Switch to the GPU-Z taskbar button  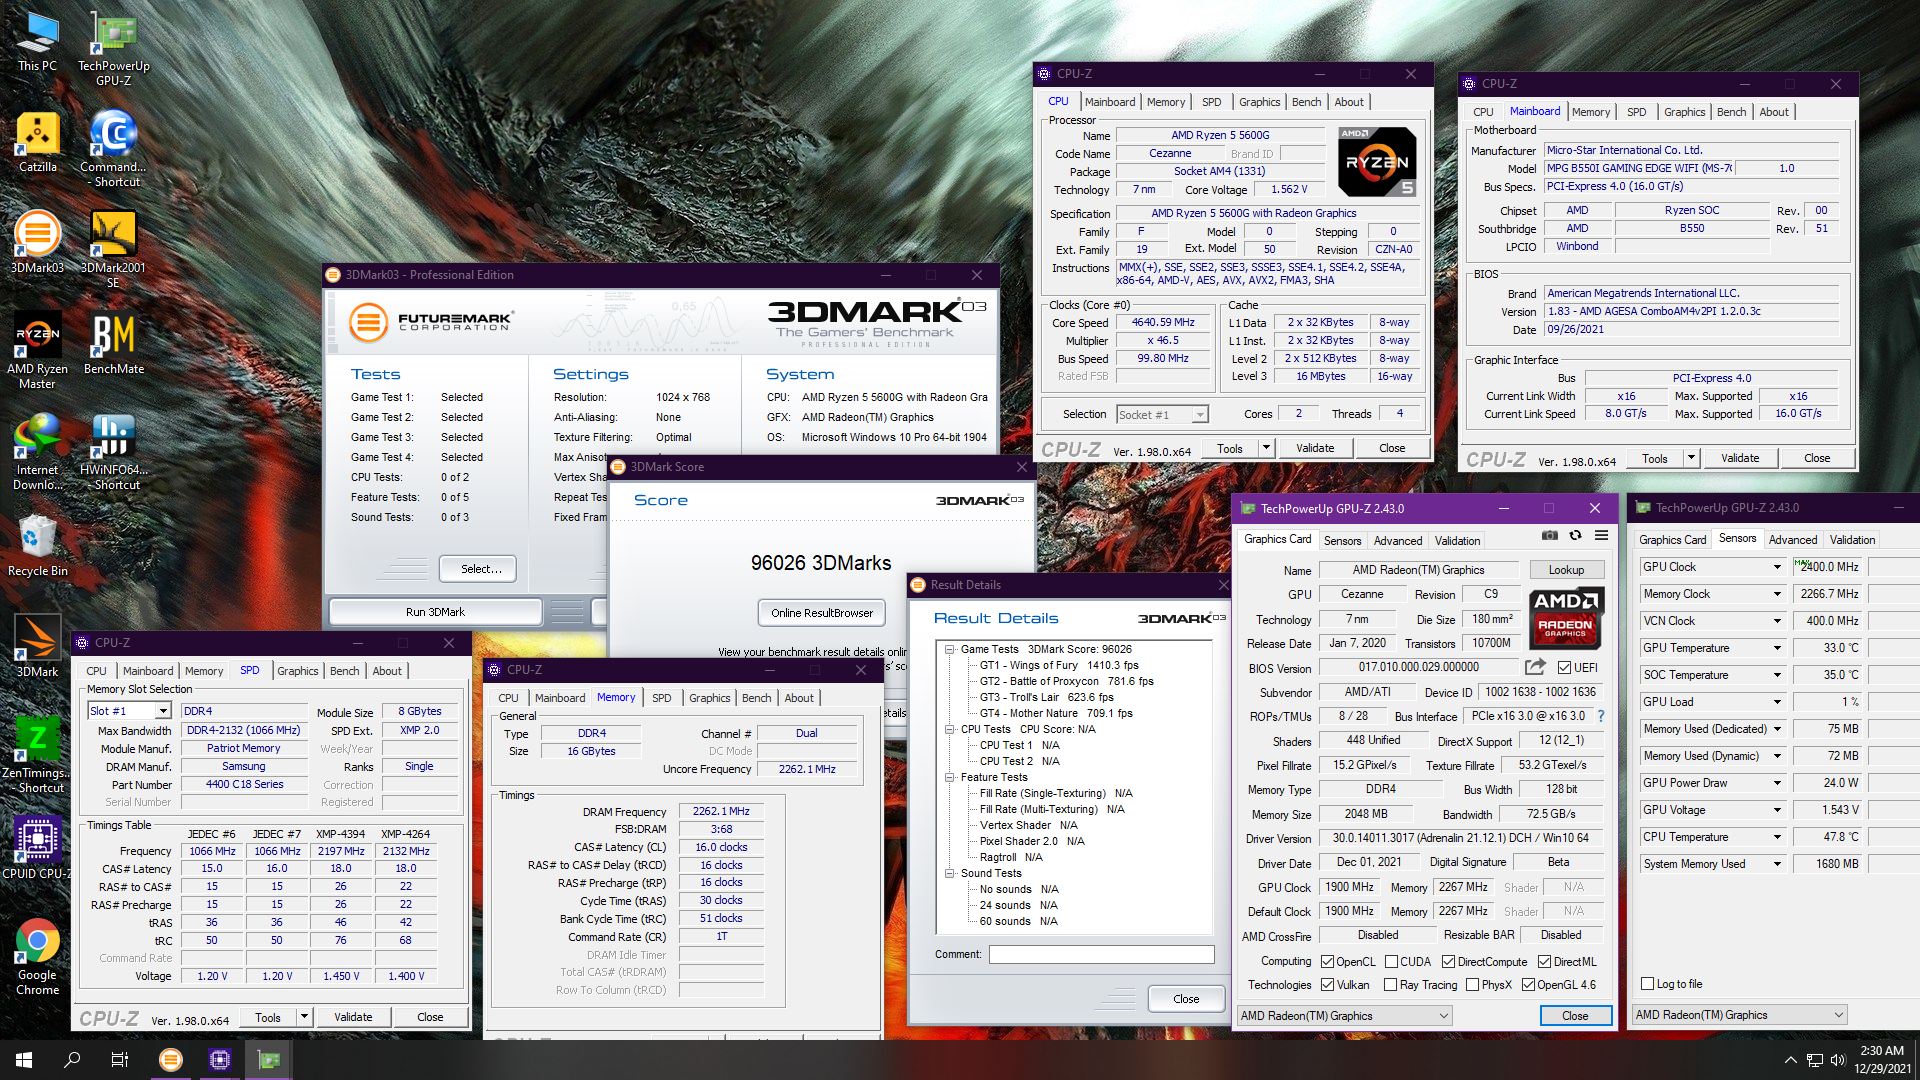tap(269, 1060)
